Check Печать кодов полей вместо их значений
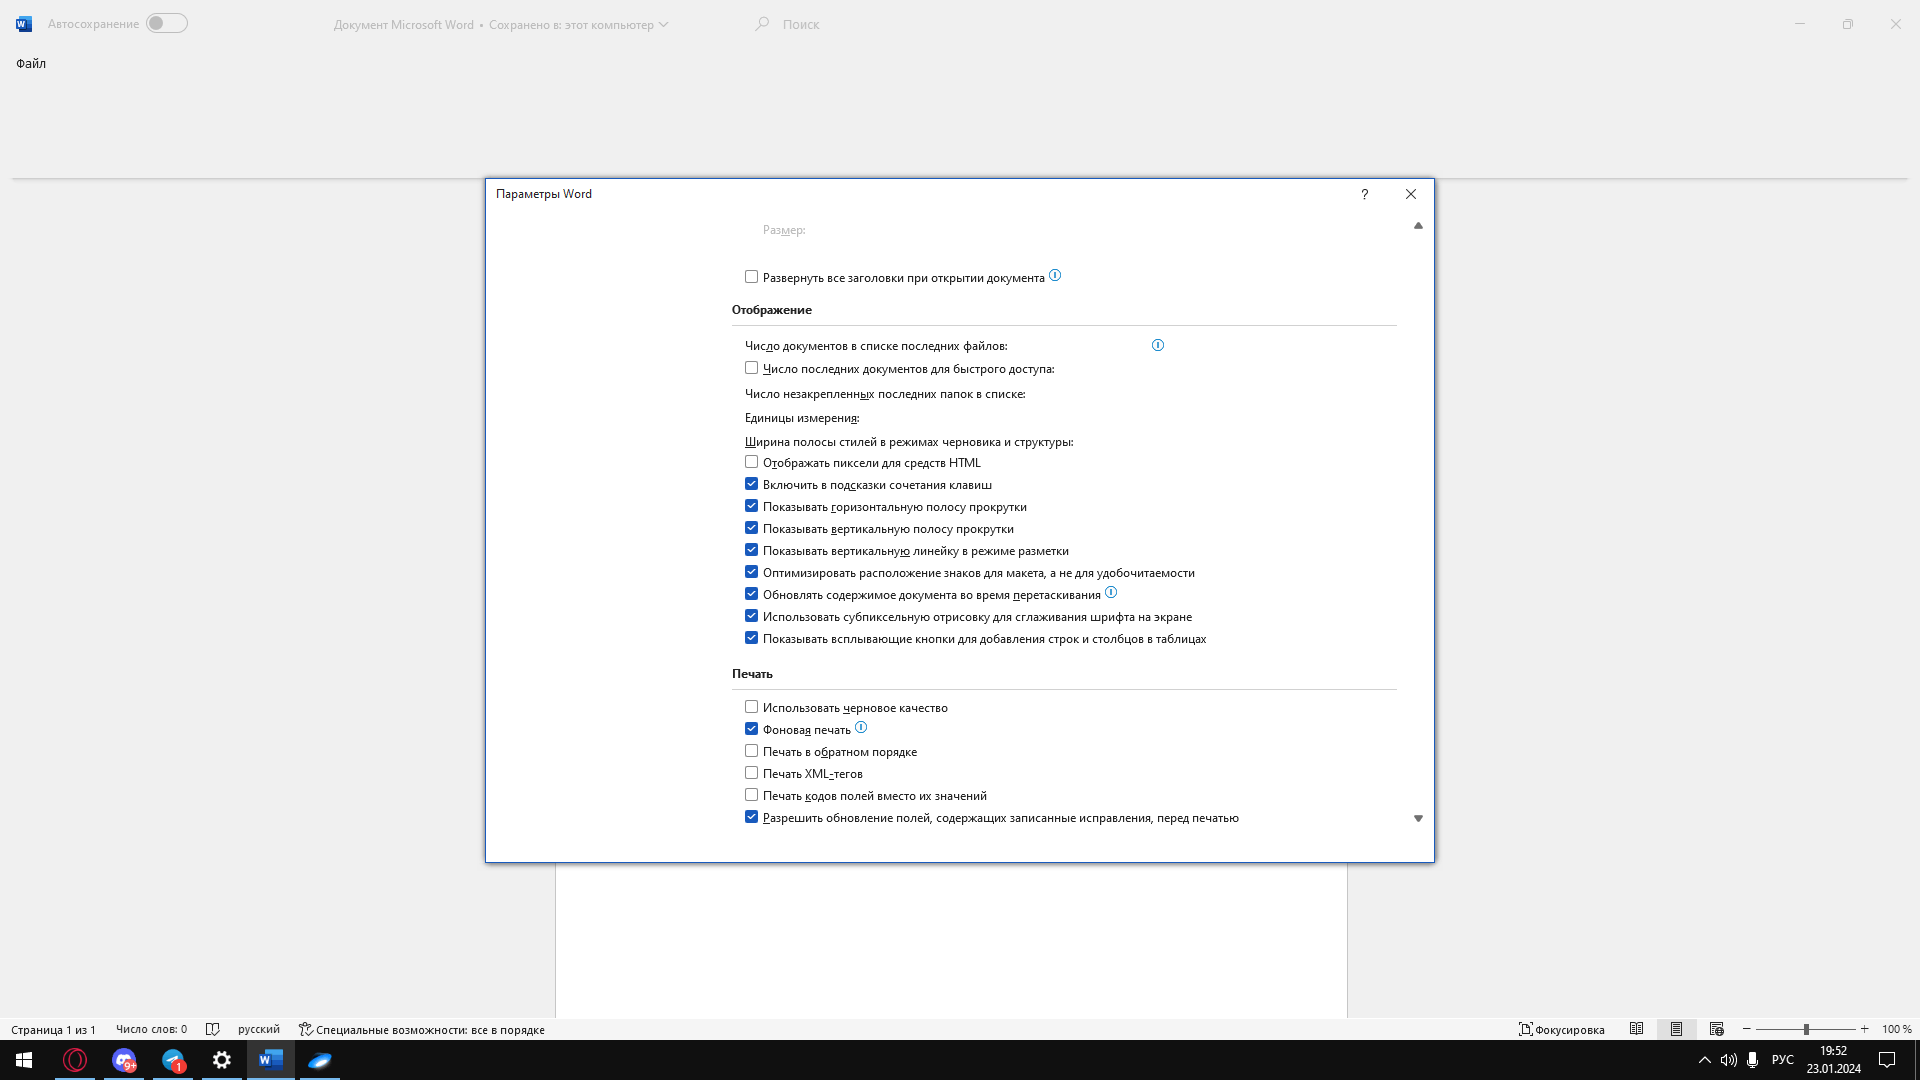Screen dimensions: 1920x1080 click(x=751, y=795)
